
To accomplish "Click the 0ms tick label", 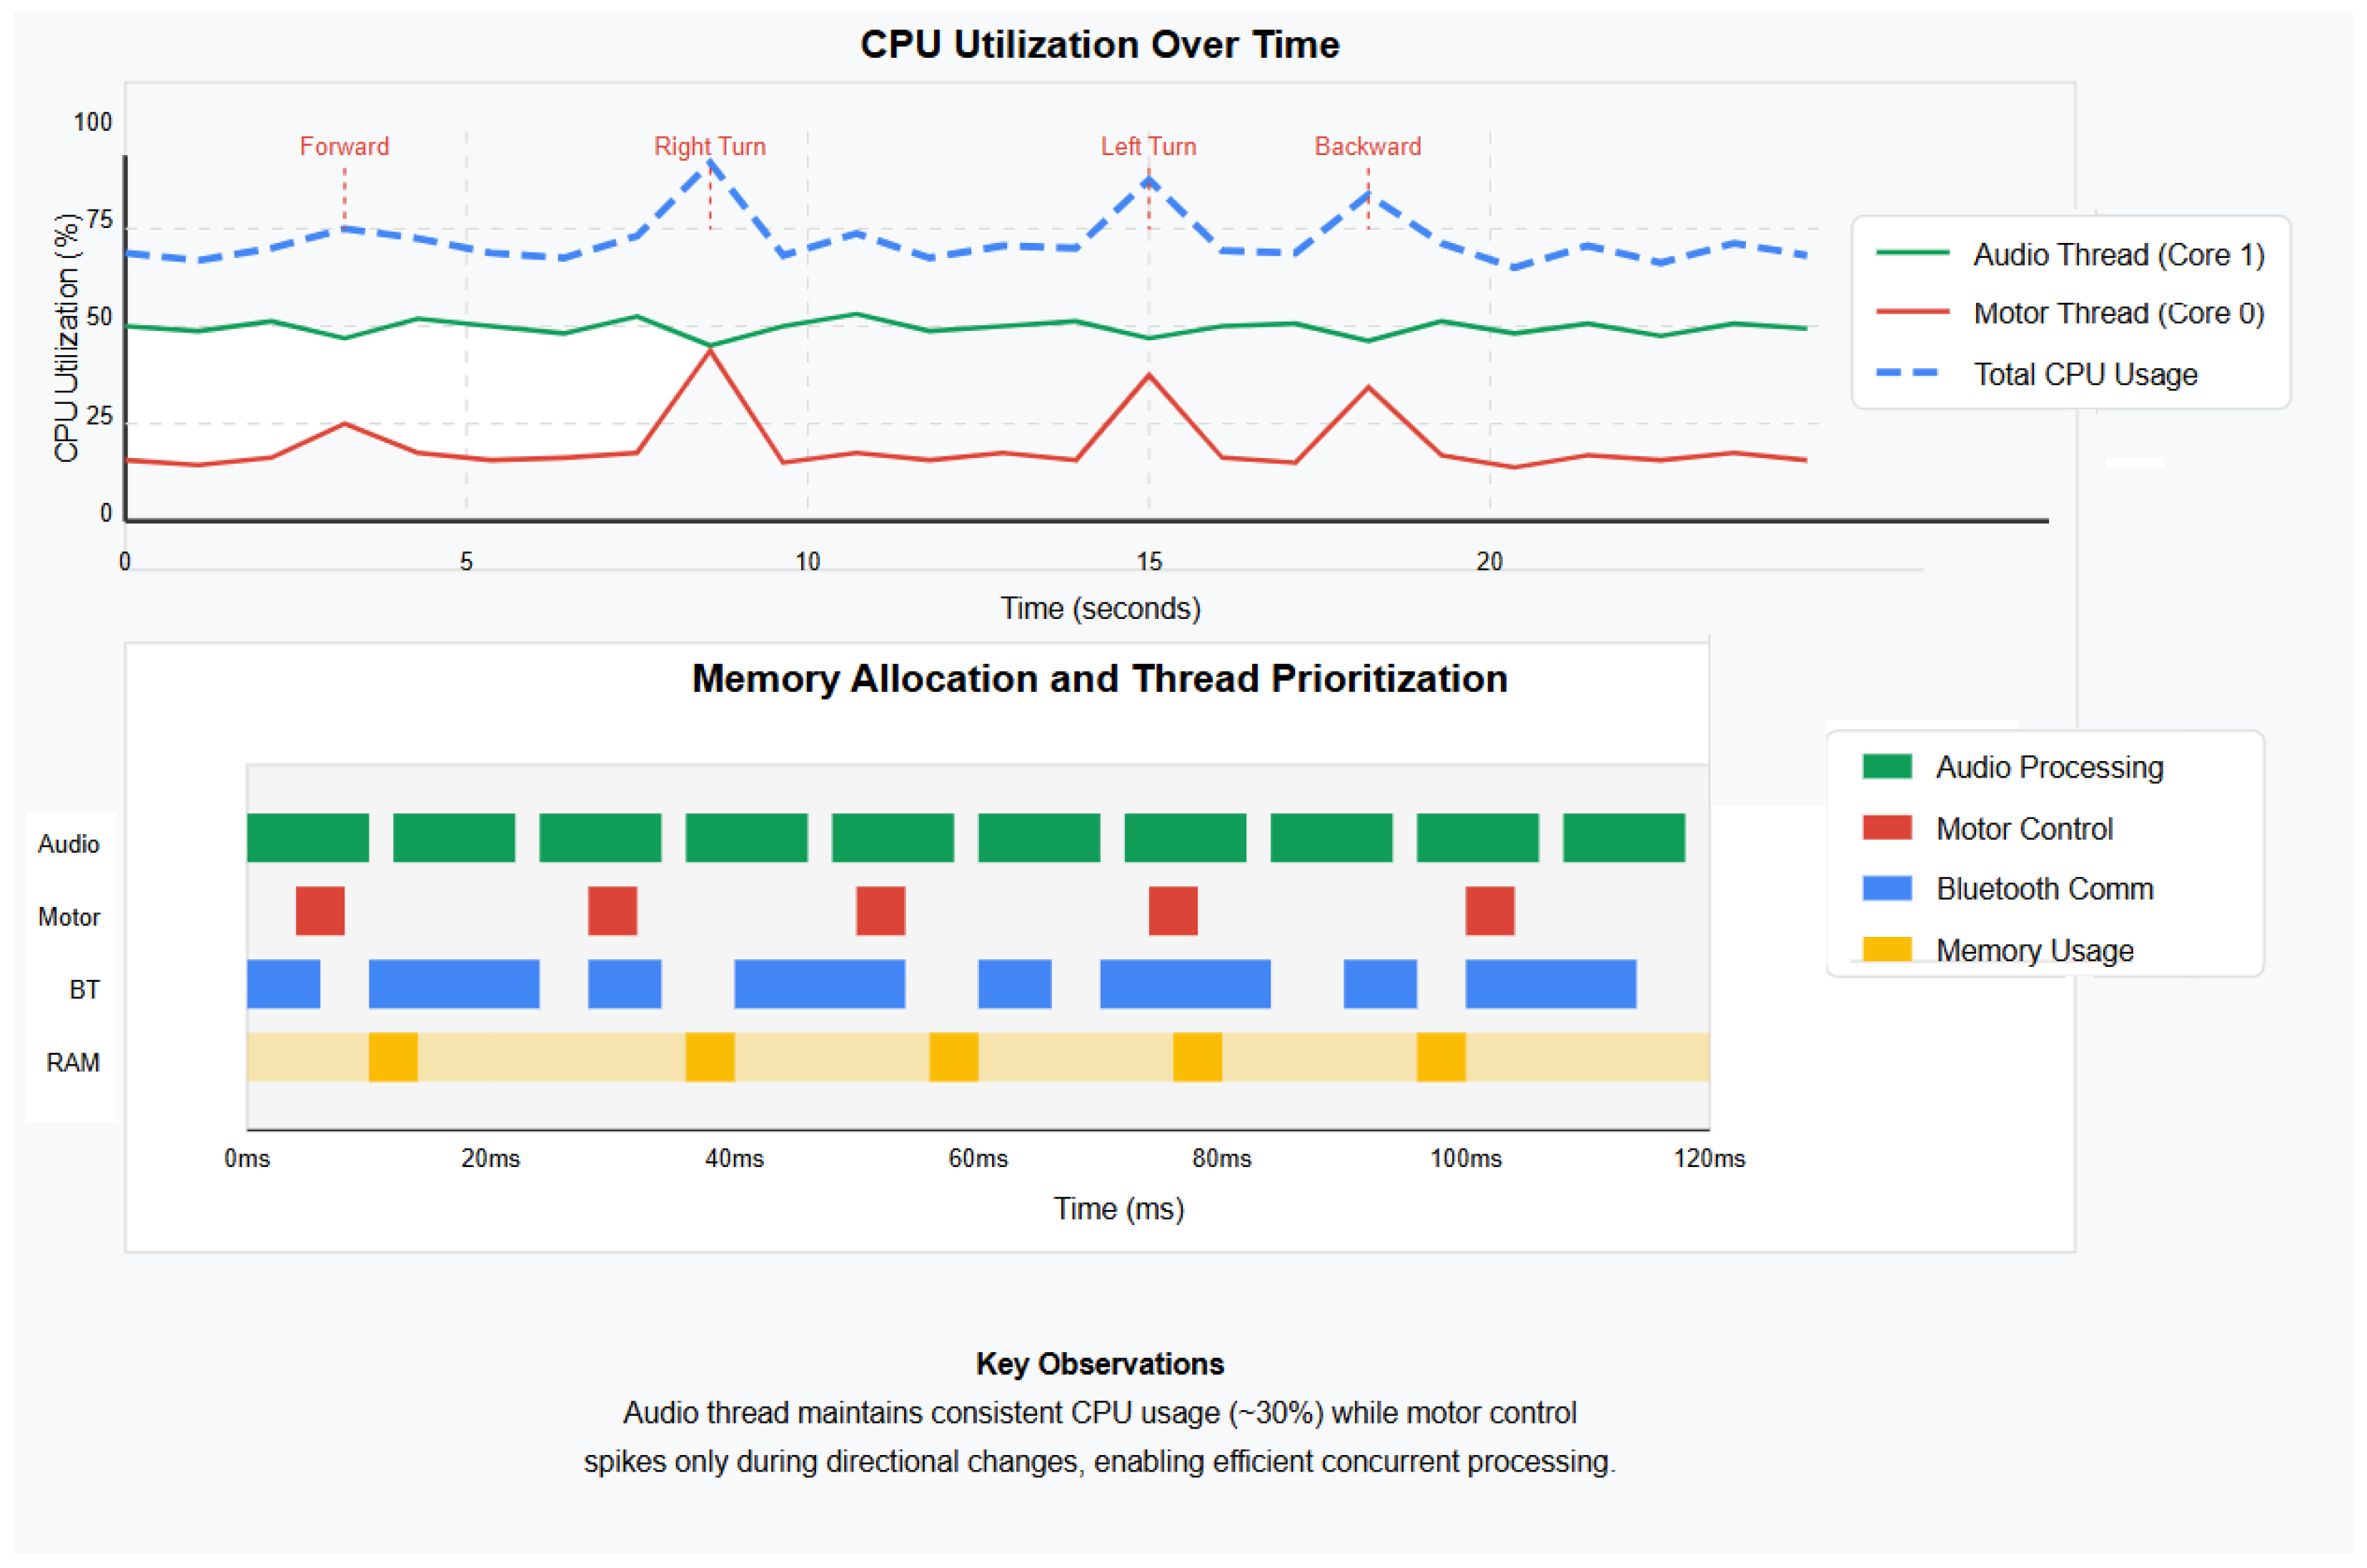I will click(x=247, y=1160).
